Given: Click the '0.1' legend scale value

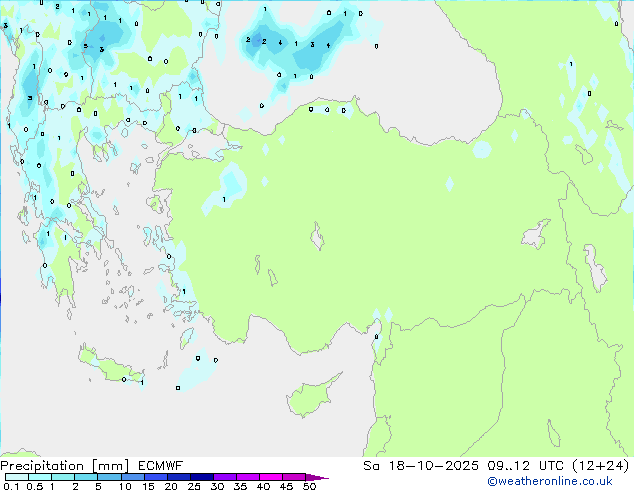Looking at the screenshot, I should (11, 486).
